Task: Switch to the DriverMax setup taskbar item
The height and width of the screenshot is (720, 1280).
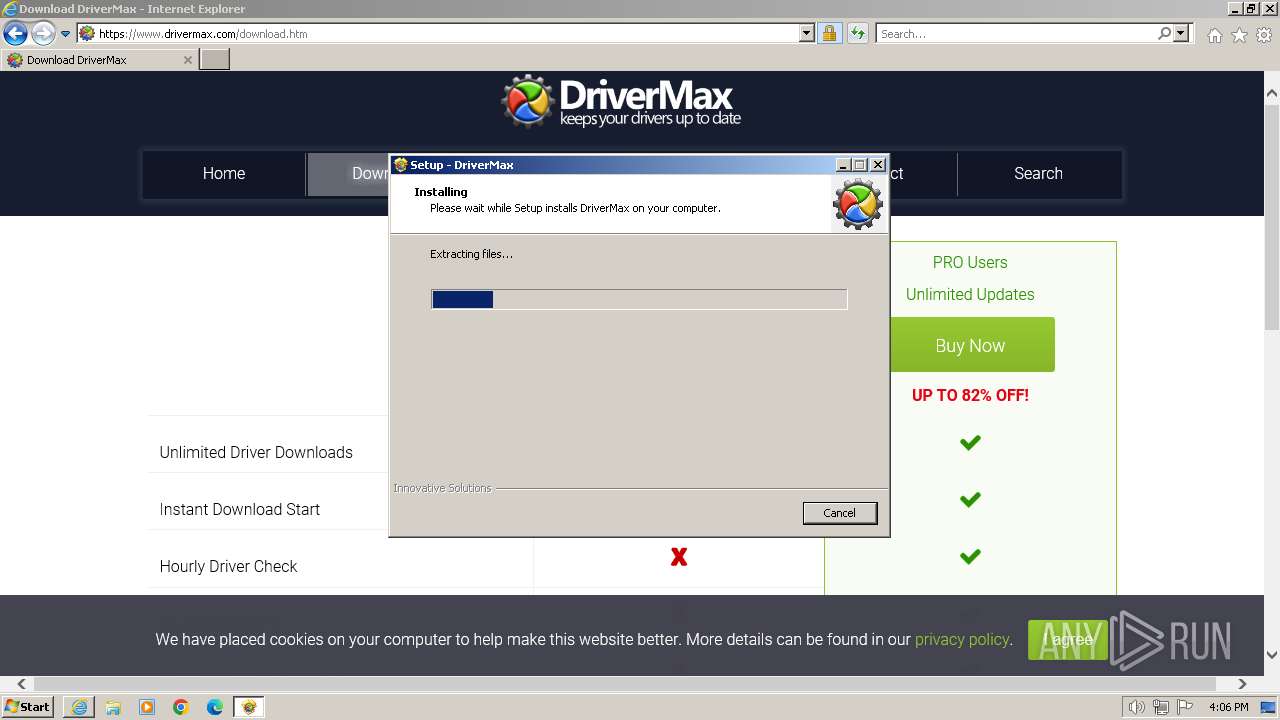Action: pos(249,707)
